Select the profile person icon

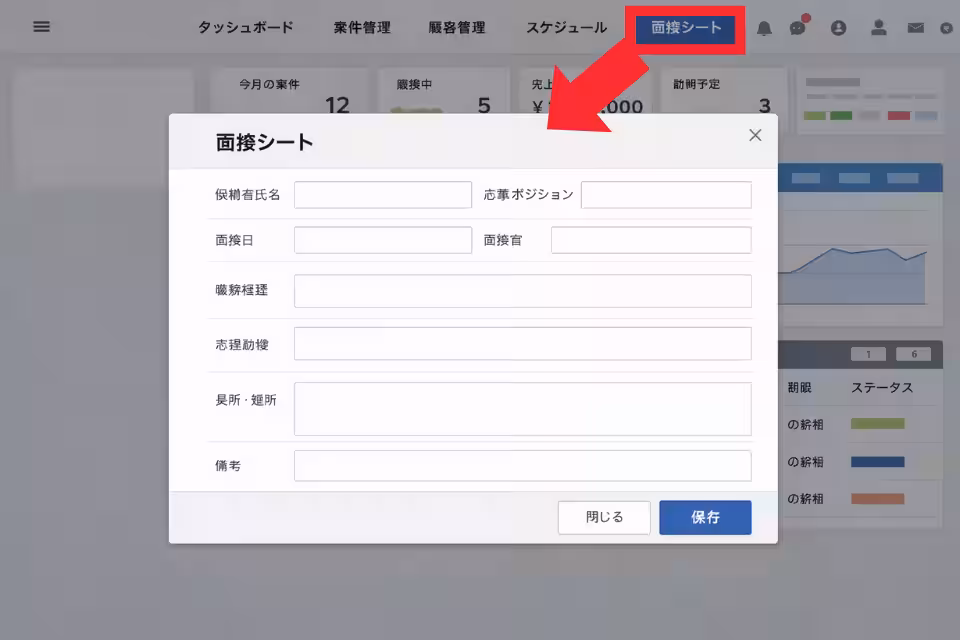point(879,29)
